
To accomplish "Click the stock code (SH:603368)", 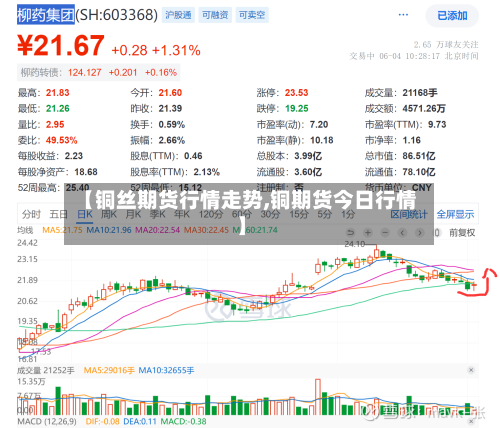I will click(117, 15).
